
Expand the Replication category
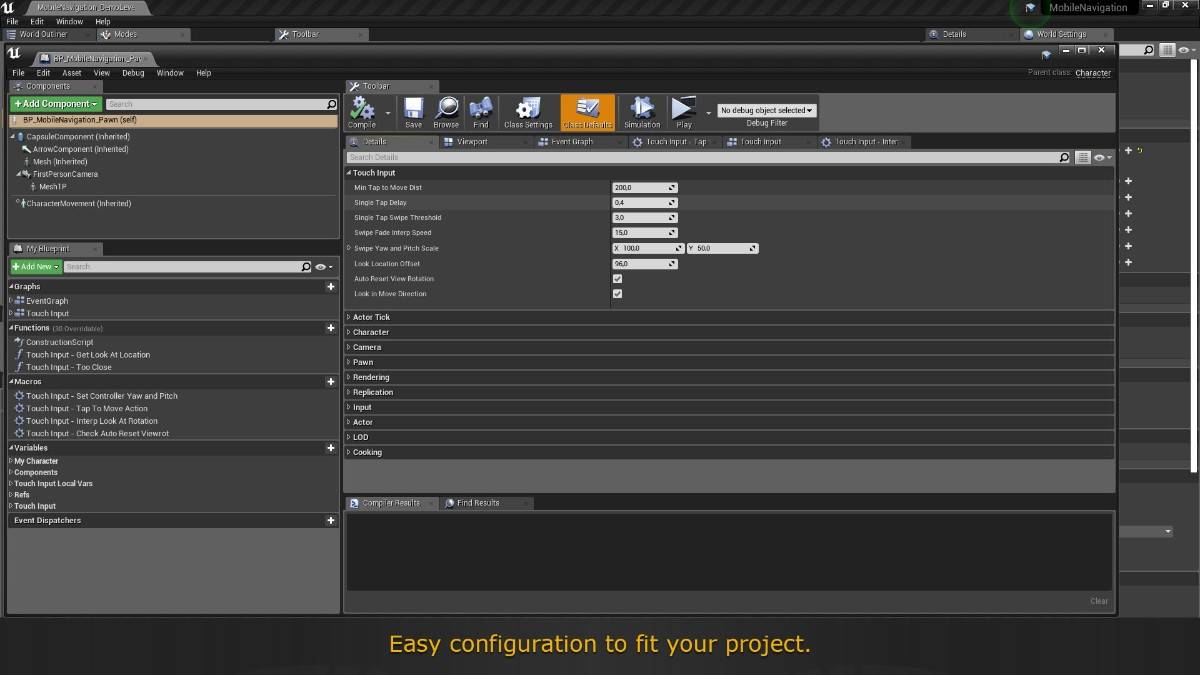[349, 392]
